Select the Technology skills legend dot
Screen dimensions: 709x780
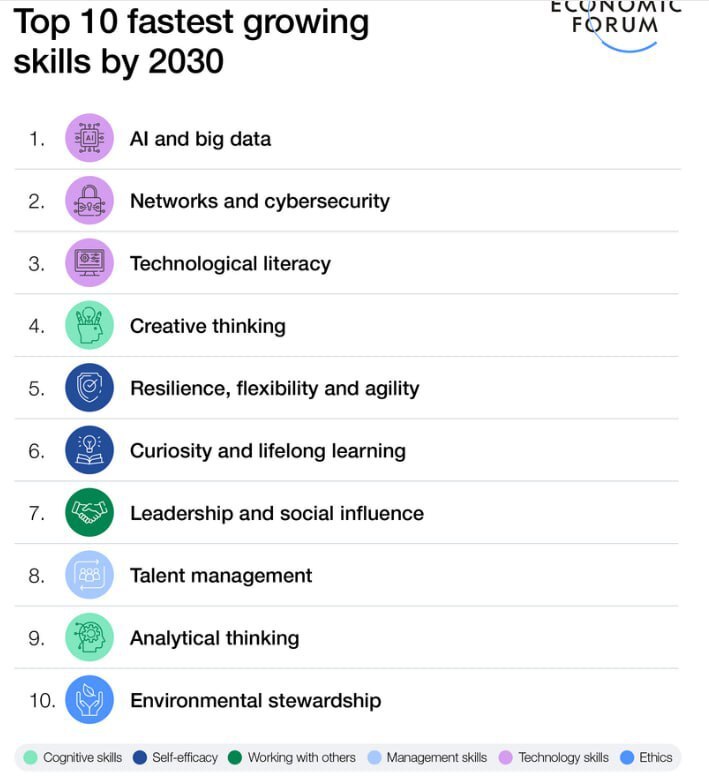point(506,758)
